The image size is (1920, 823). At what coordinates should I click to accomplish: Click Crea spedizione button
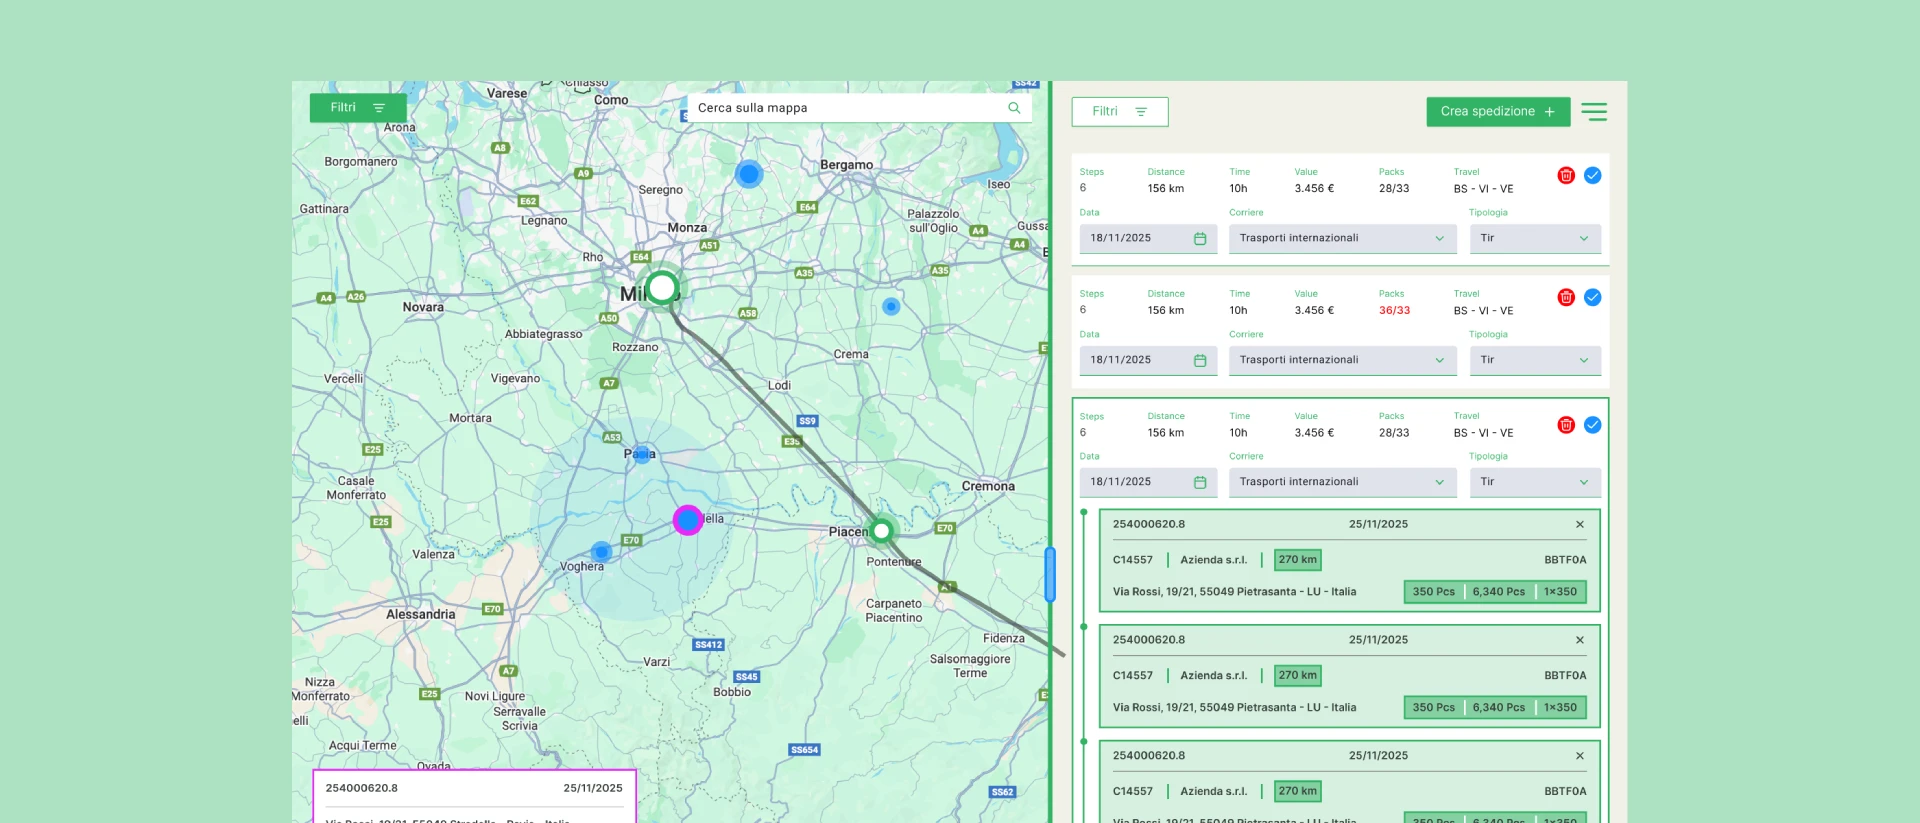(1498, 112)
